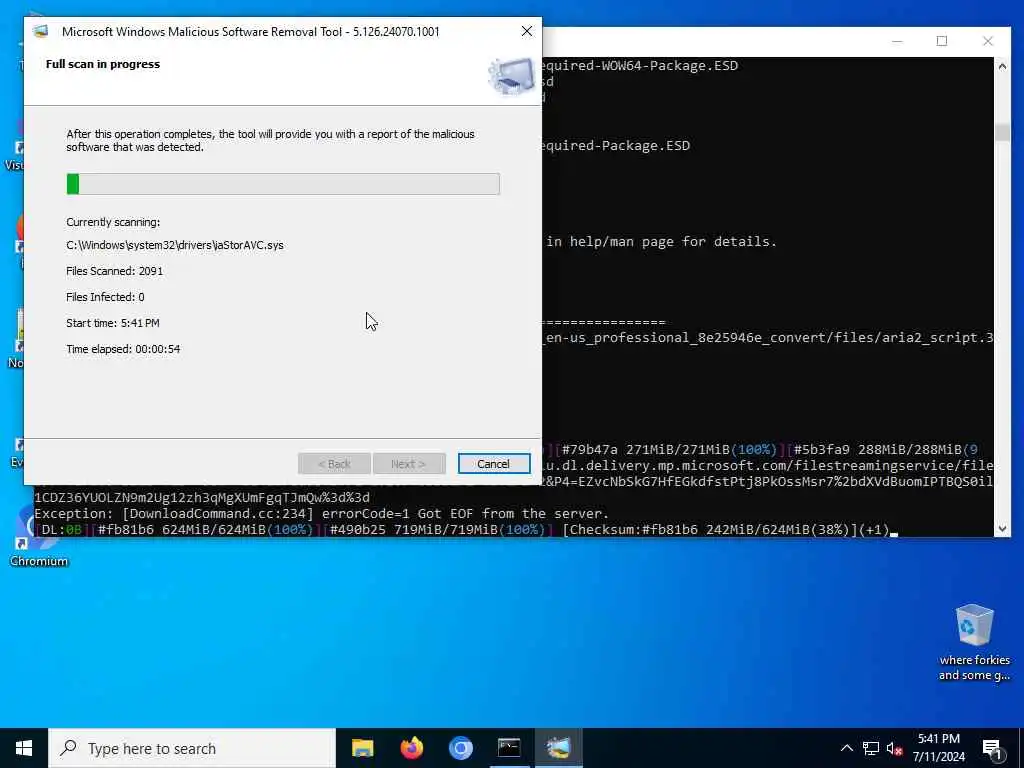Click the help/man page line in terminal
The width and height of the screenshot is (1024, 768).
coord(662,242)
